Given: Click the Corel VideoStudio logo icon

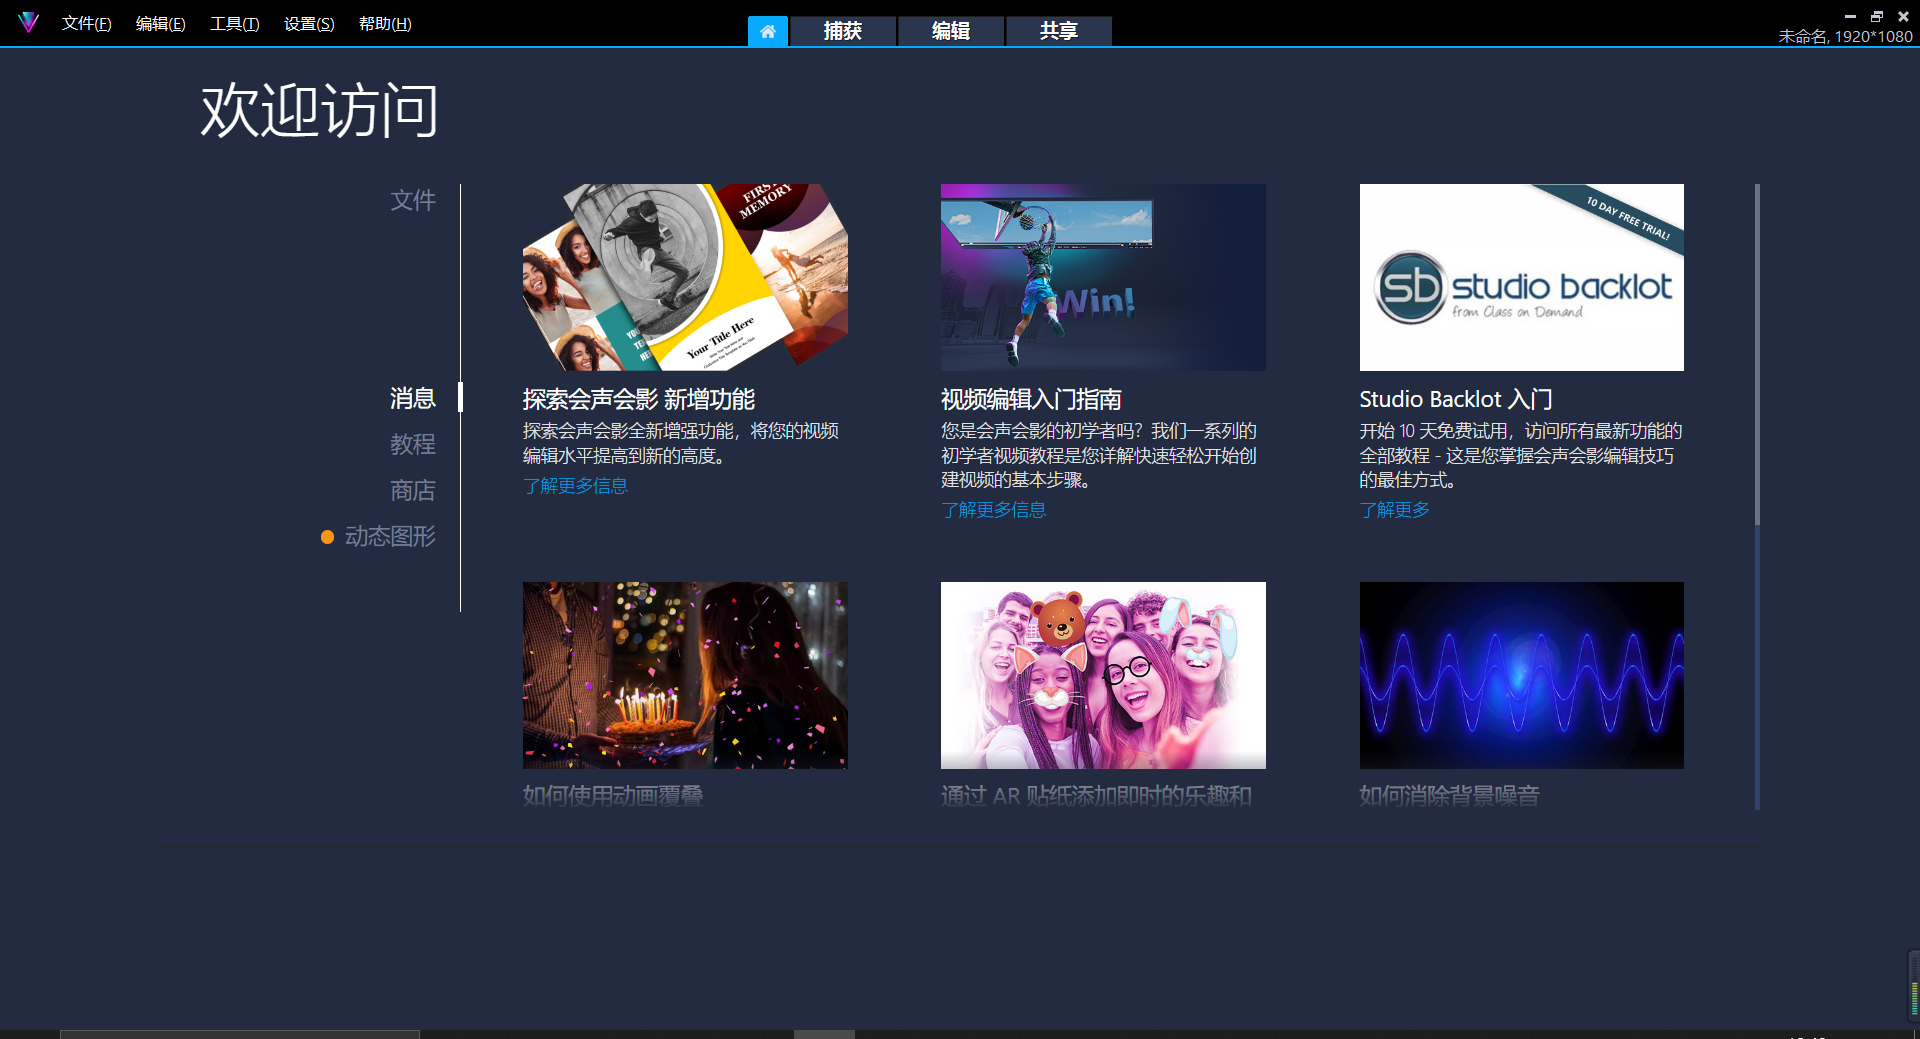Looking at the screenshot, I should point(29,21).
